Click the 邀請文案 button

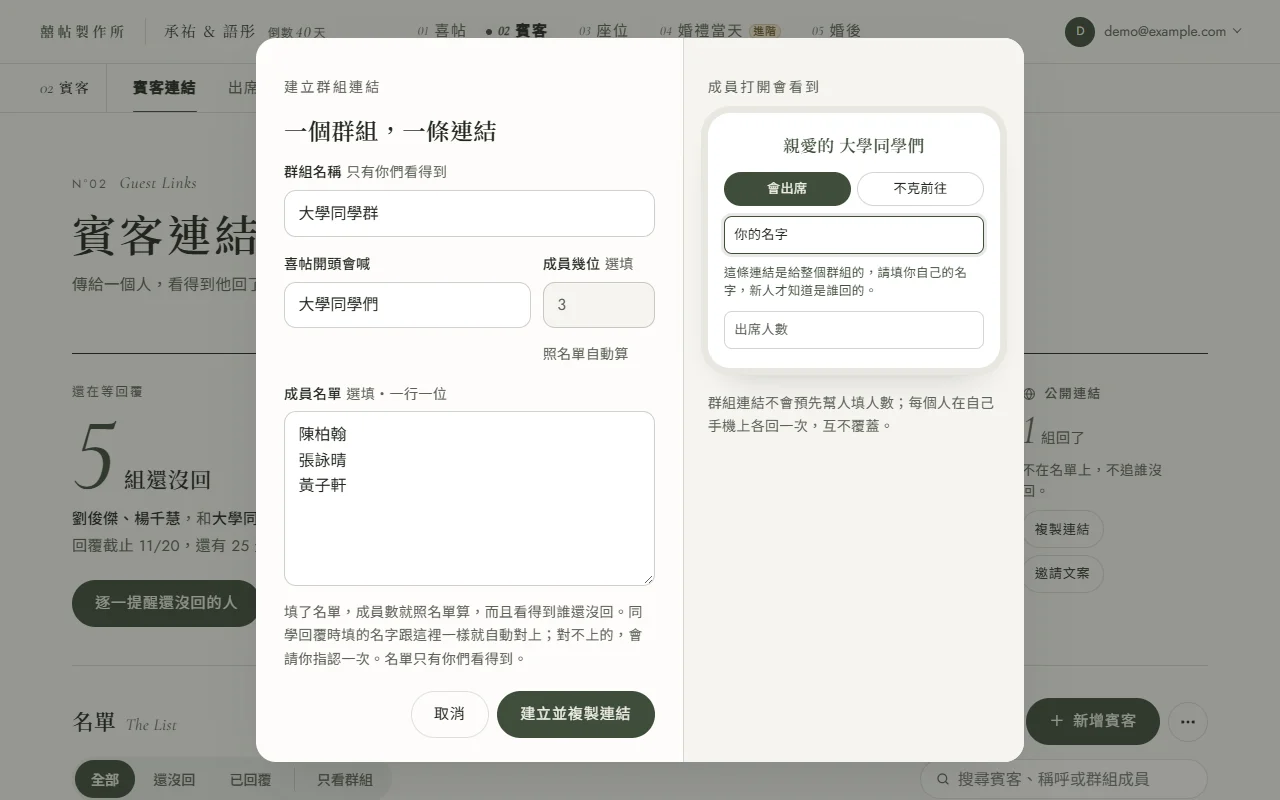point(1062,574)
